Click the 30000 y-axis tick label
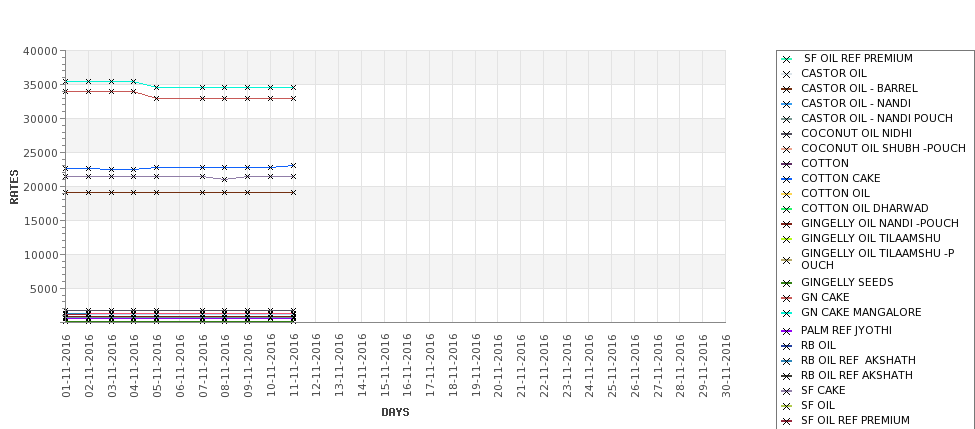This screenshot has width=975, height=429. pyautogui.click(x=40, y=119)
